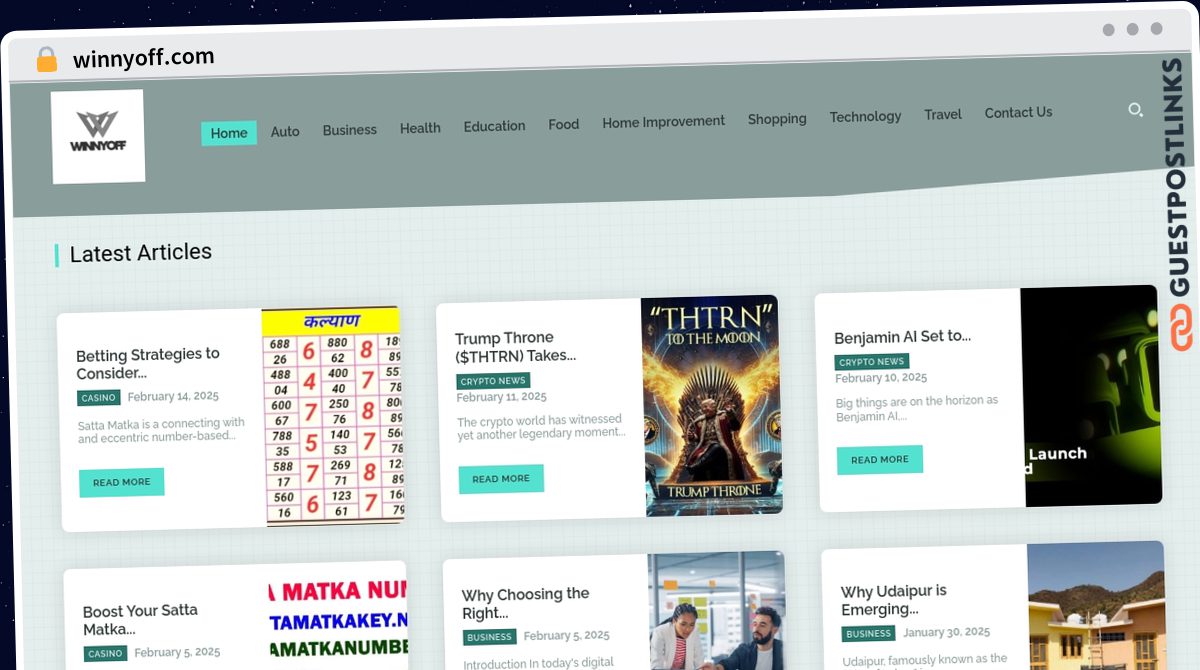The height and width of the screenshot is (670, 1200).
Task: Click the Crypto News tag on Trump Throne
Action: (493, 381)
